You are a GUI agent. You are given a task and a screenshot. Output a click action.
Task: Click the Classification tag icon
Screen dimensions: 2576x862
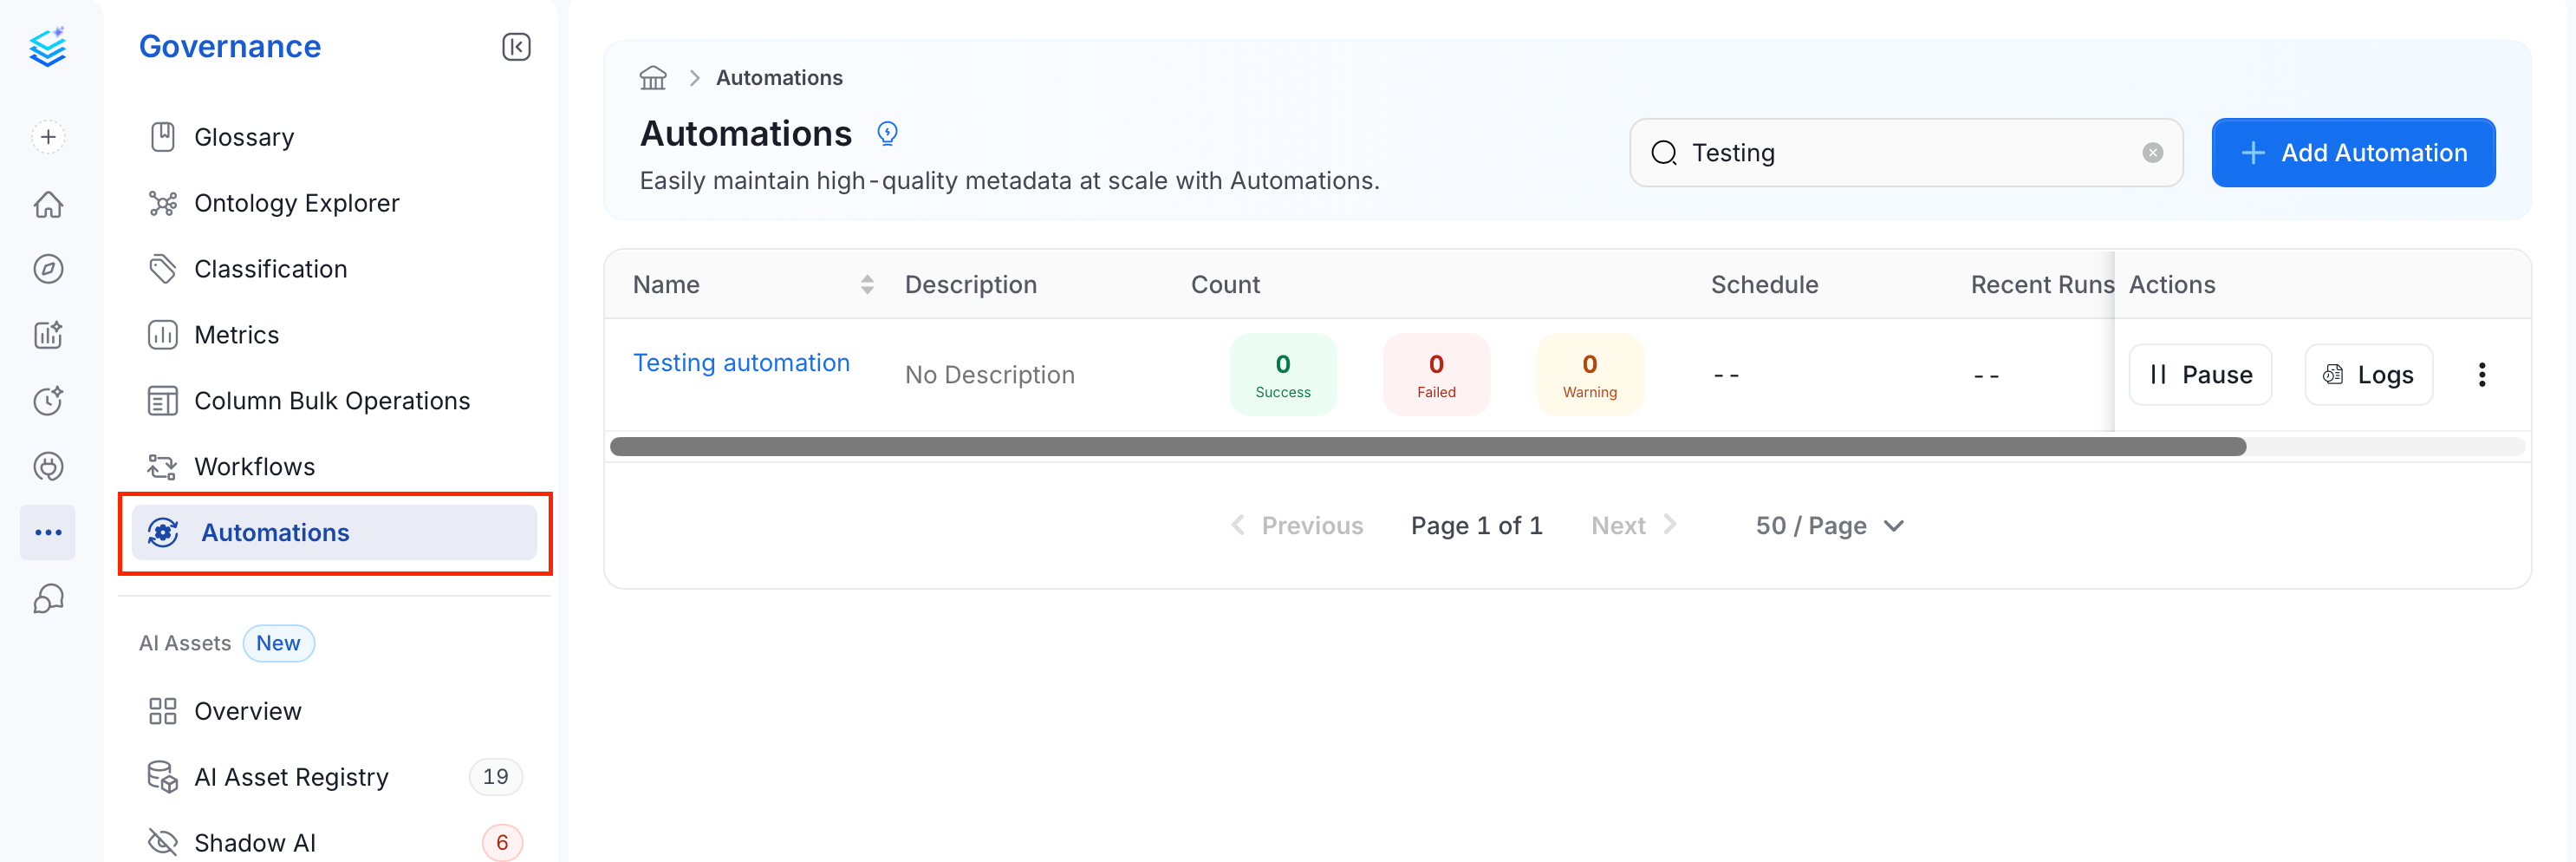point(162,269)
